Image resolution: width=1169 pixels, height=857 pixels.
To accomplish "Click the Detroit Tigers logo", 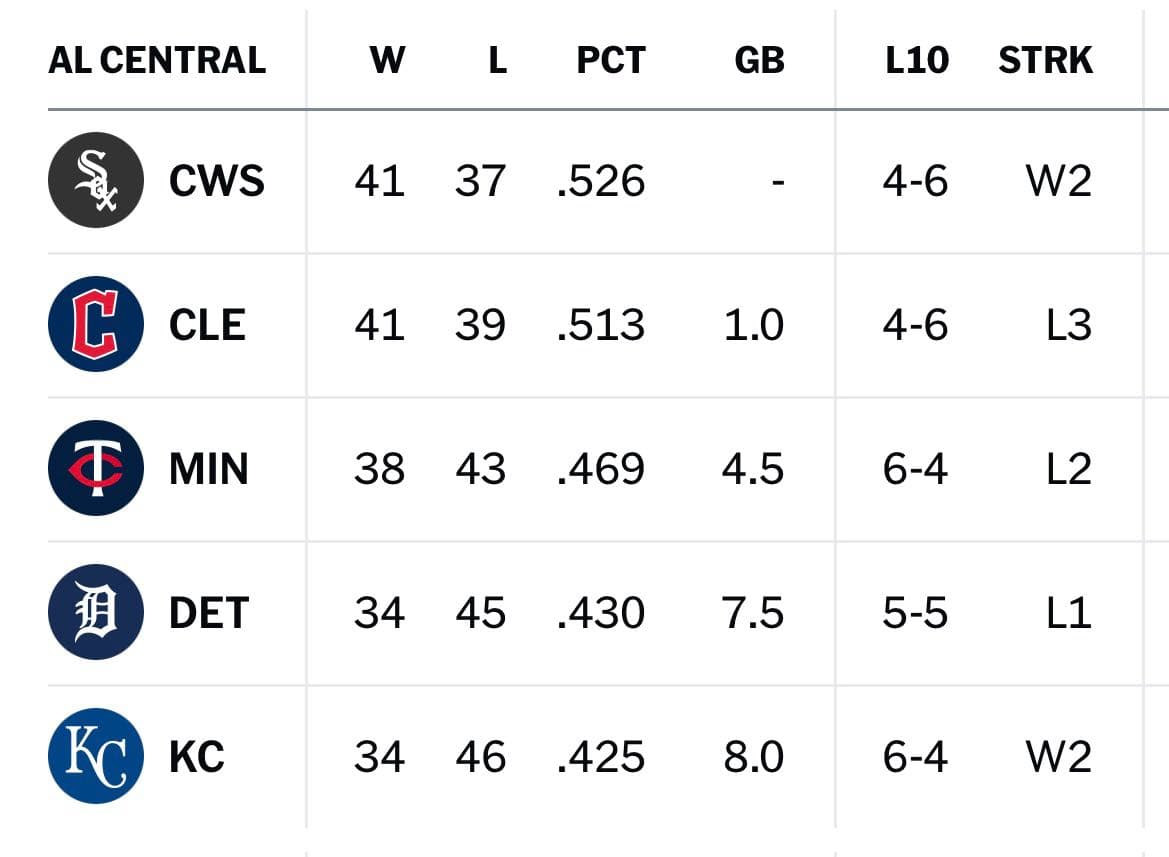I will pos(95,612).
